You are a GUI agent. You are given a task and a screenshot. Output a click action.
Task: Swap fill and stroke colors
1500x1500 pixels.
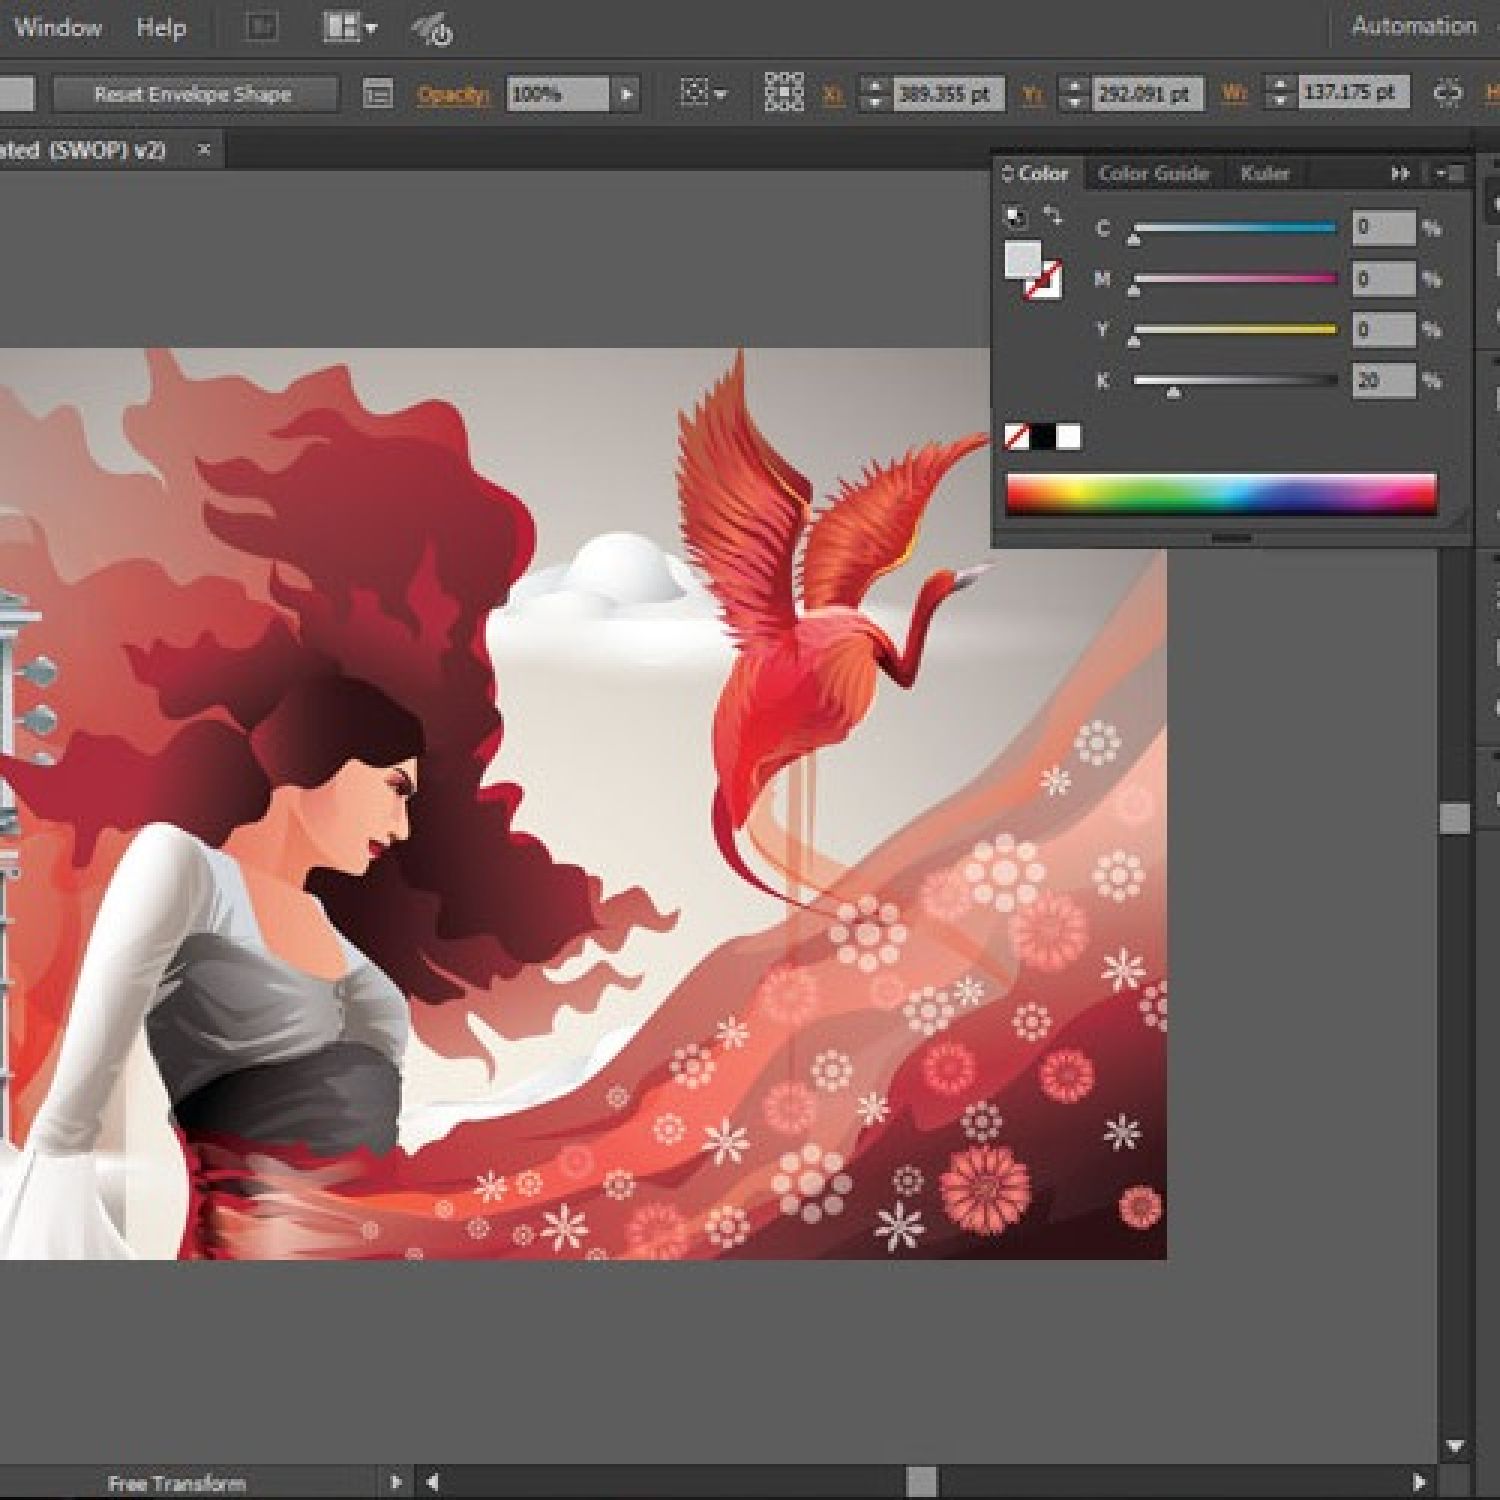click(x=1053, y=215)
